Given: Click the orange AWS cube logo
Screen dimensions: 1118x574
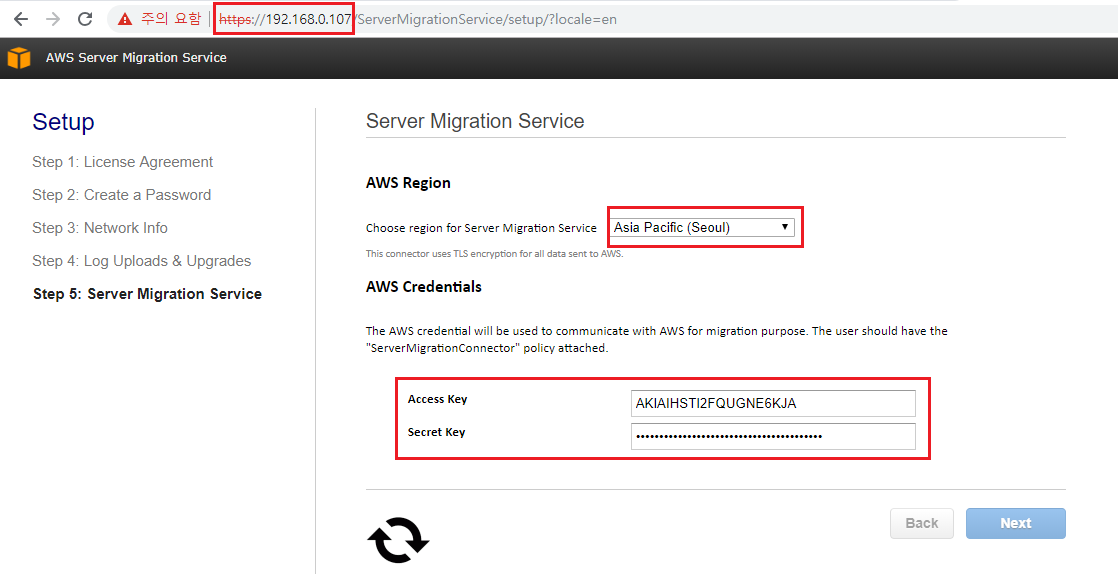Looking at the screenshot, I should (19, 58).
